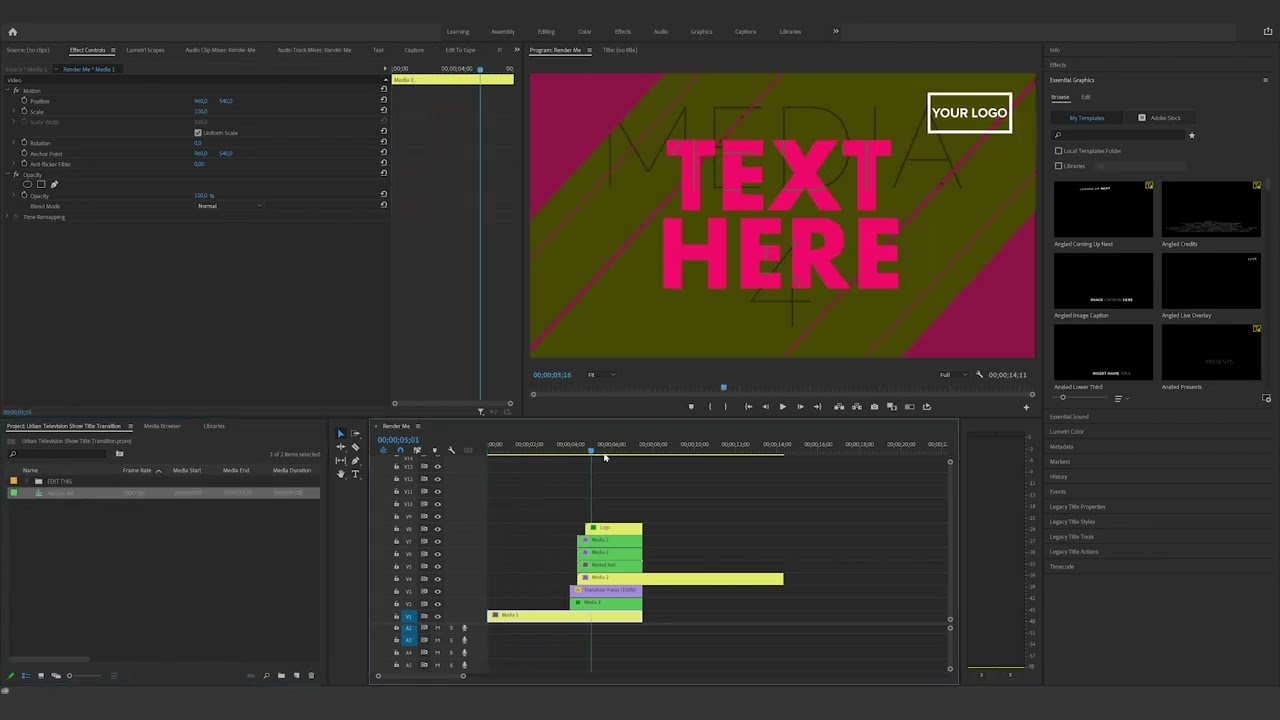1280x720 pixels.
Task: Expand the Scale property
Action: pyautogui.click(x=14, y=112)
